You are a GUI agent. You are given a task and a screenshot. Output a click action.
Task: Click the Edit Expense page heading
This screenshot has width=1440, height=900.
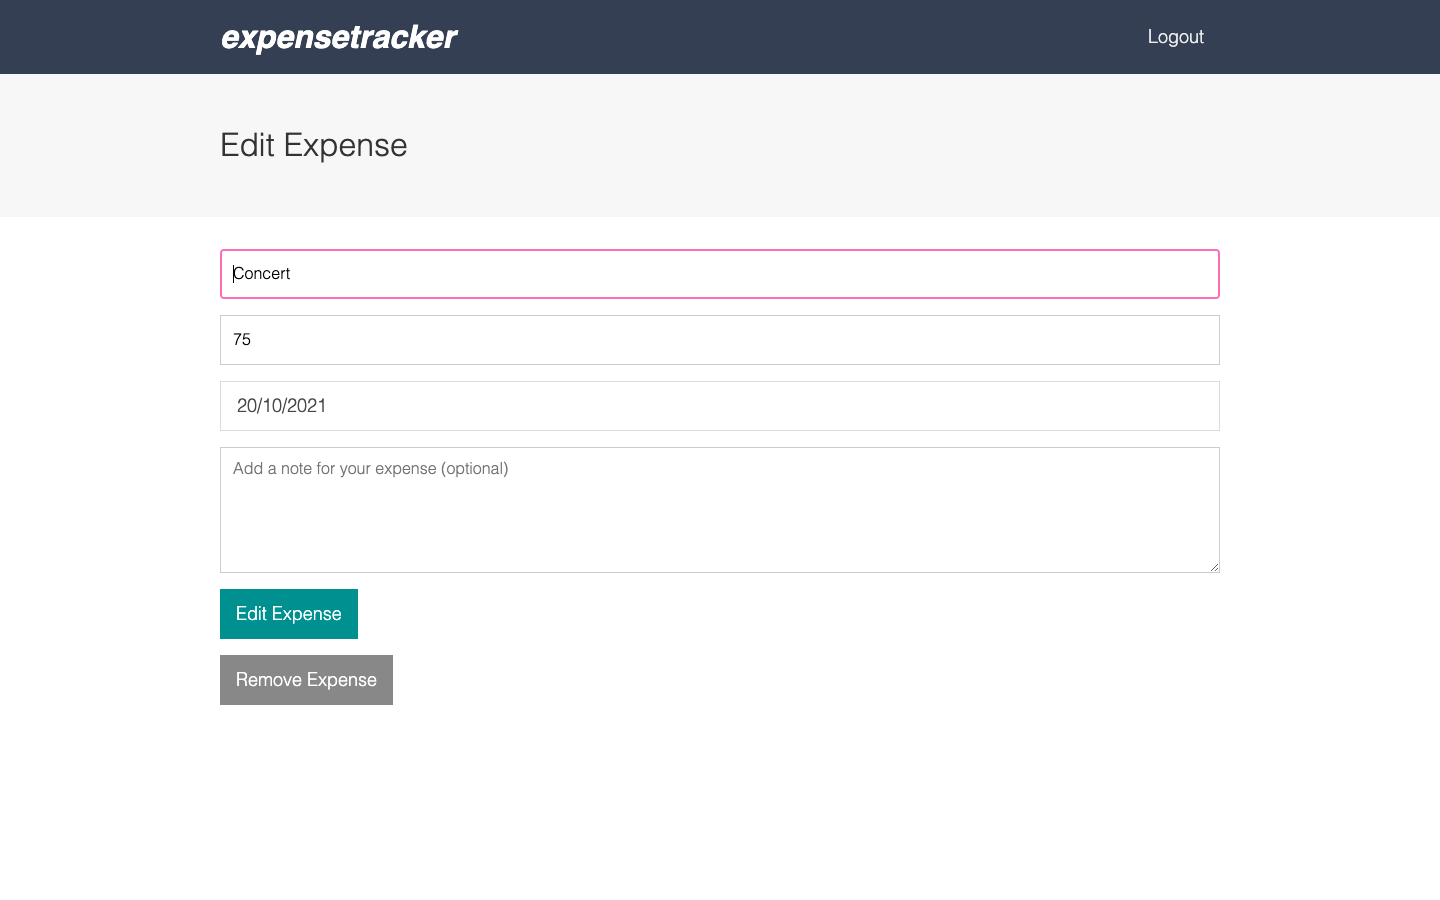click(x=313, y=145)
